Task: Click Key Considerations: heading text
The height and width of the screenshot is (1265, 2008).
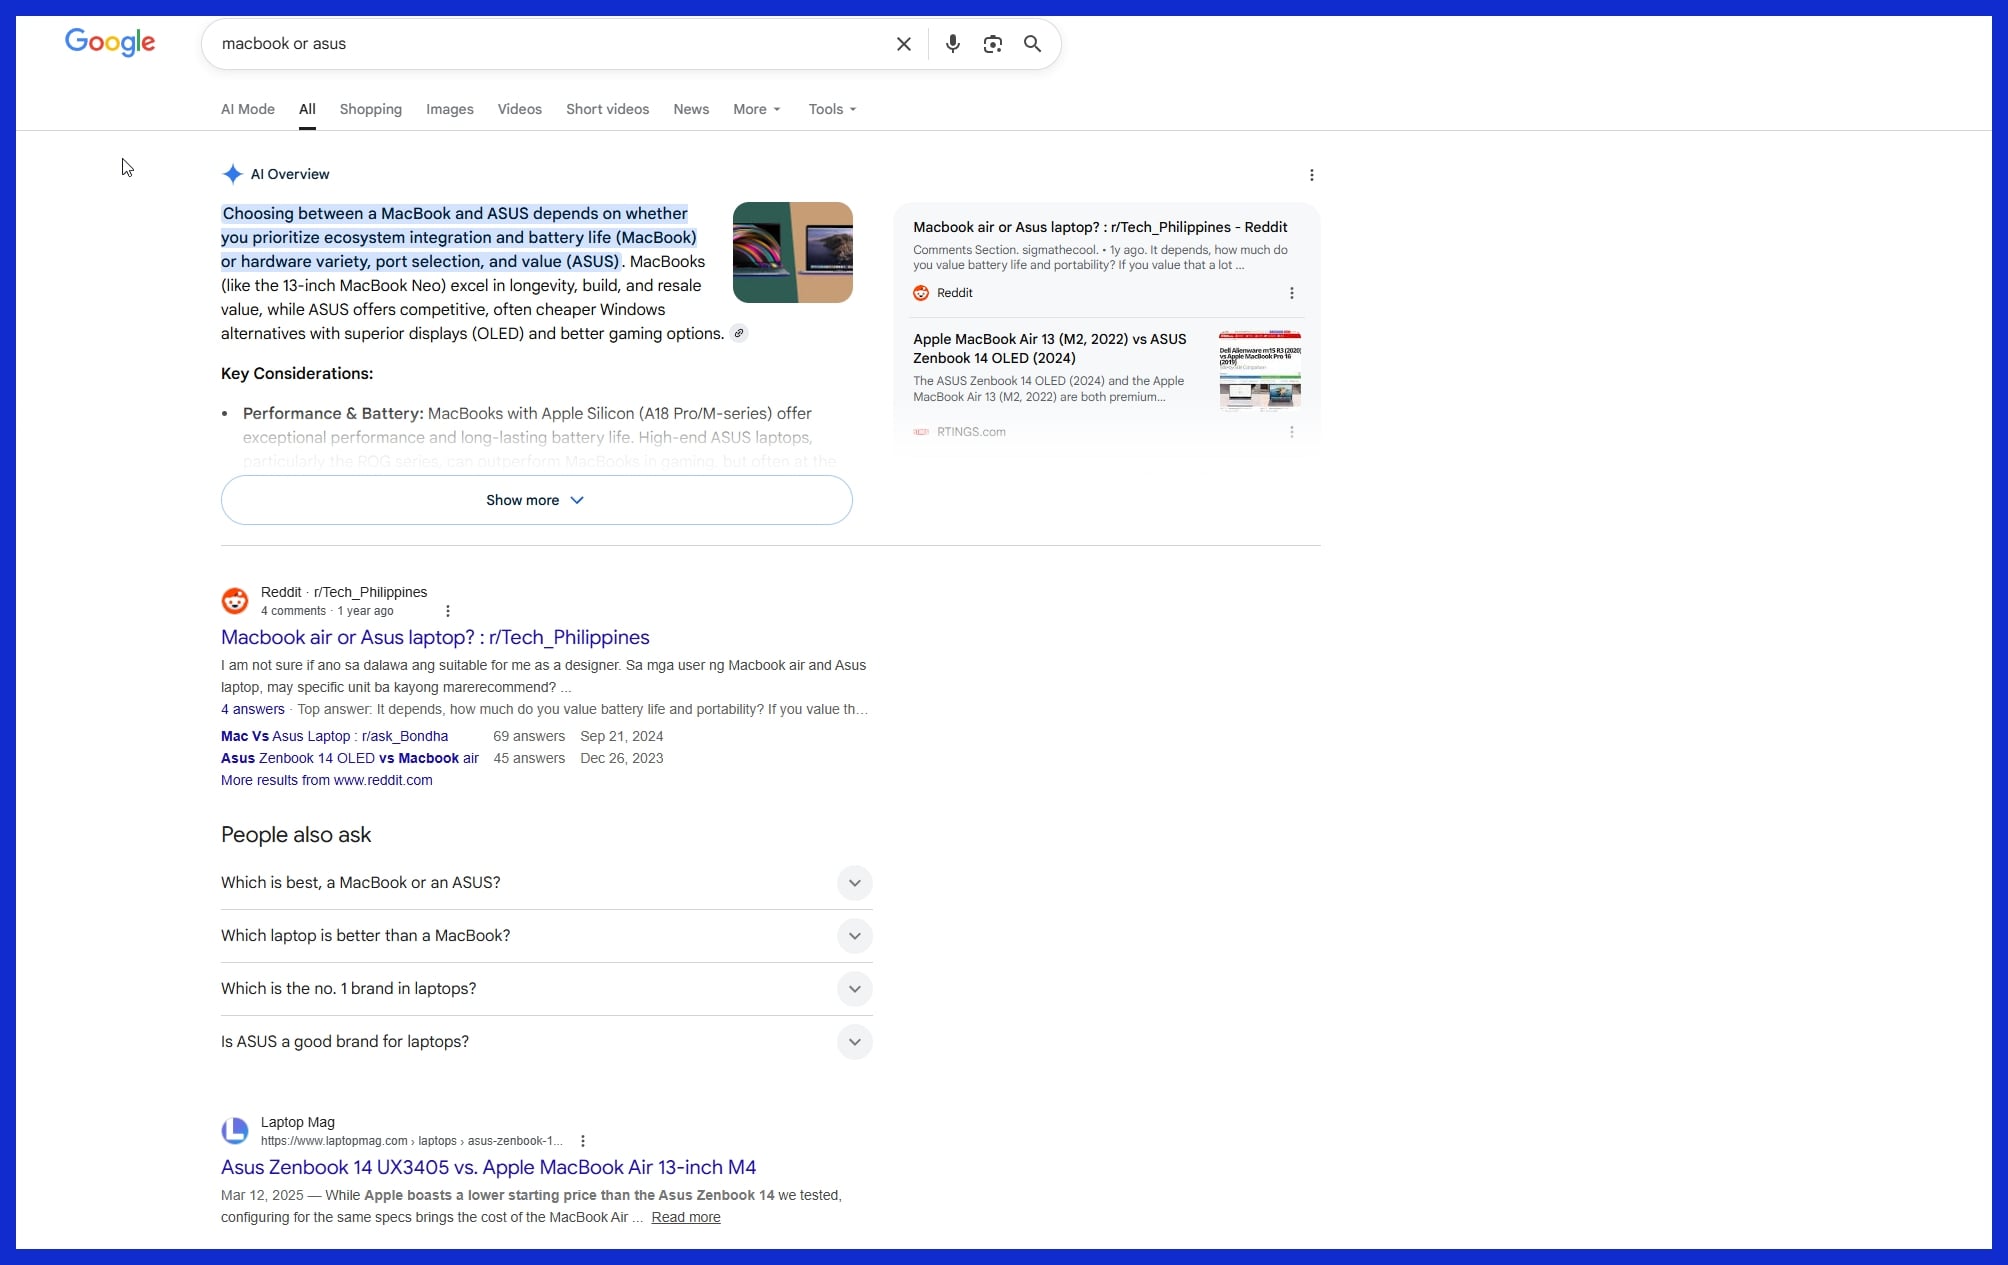Action: [297, 373]
